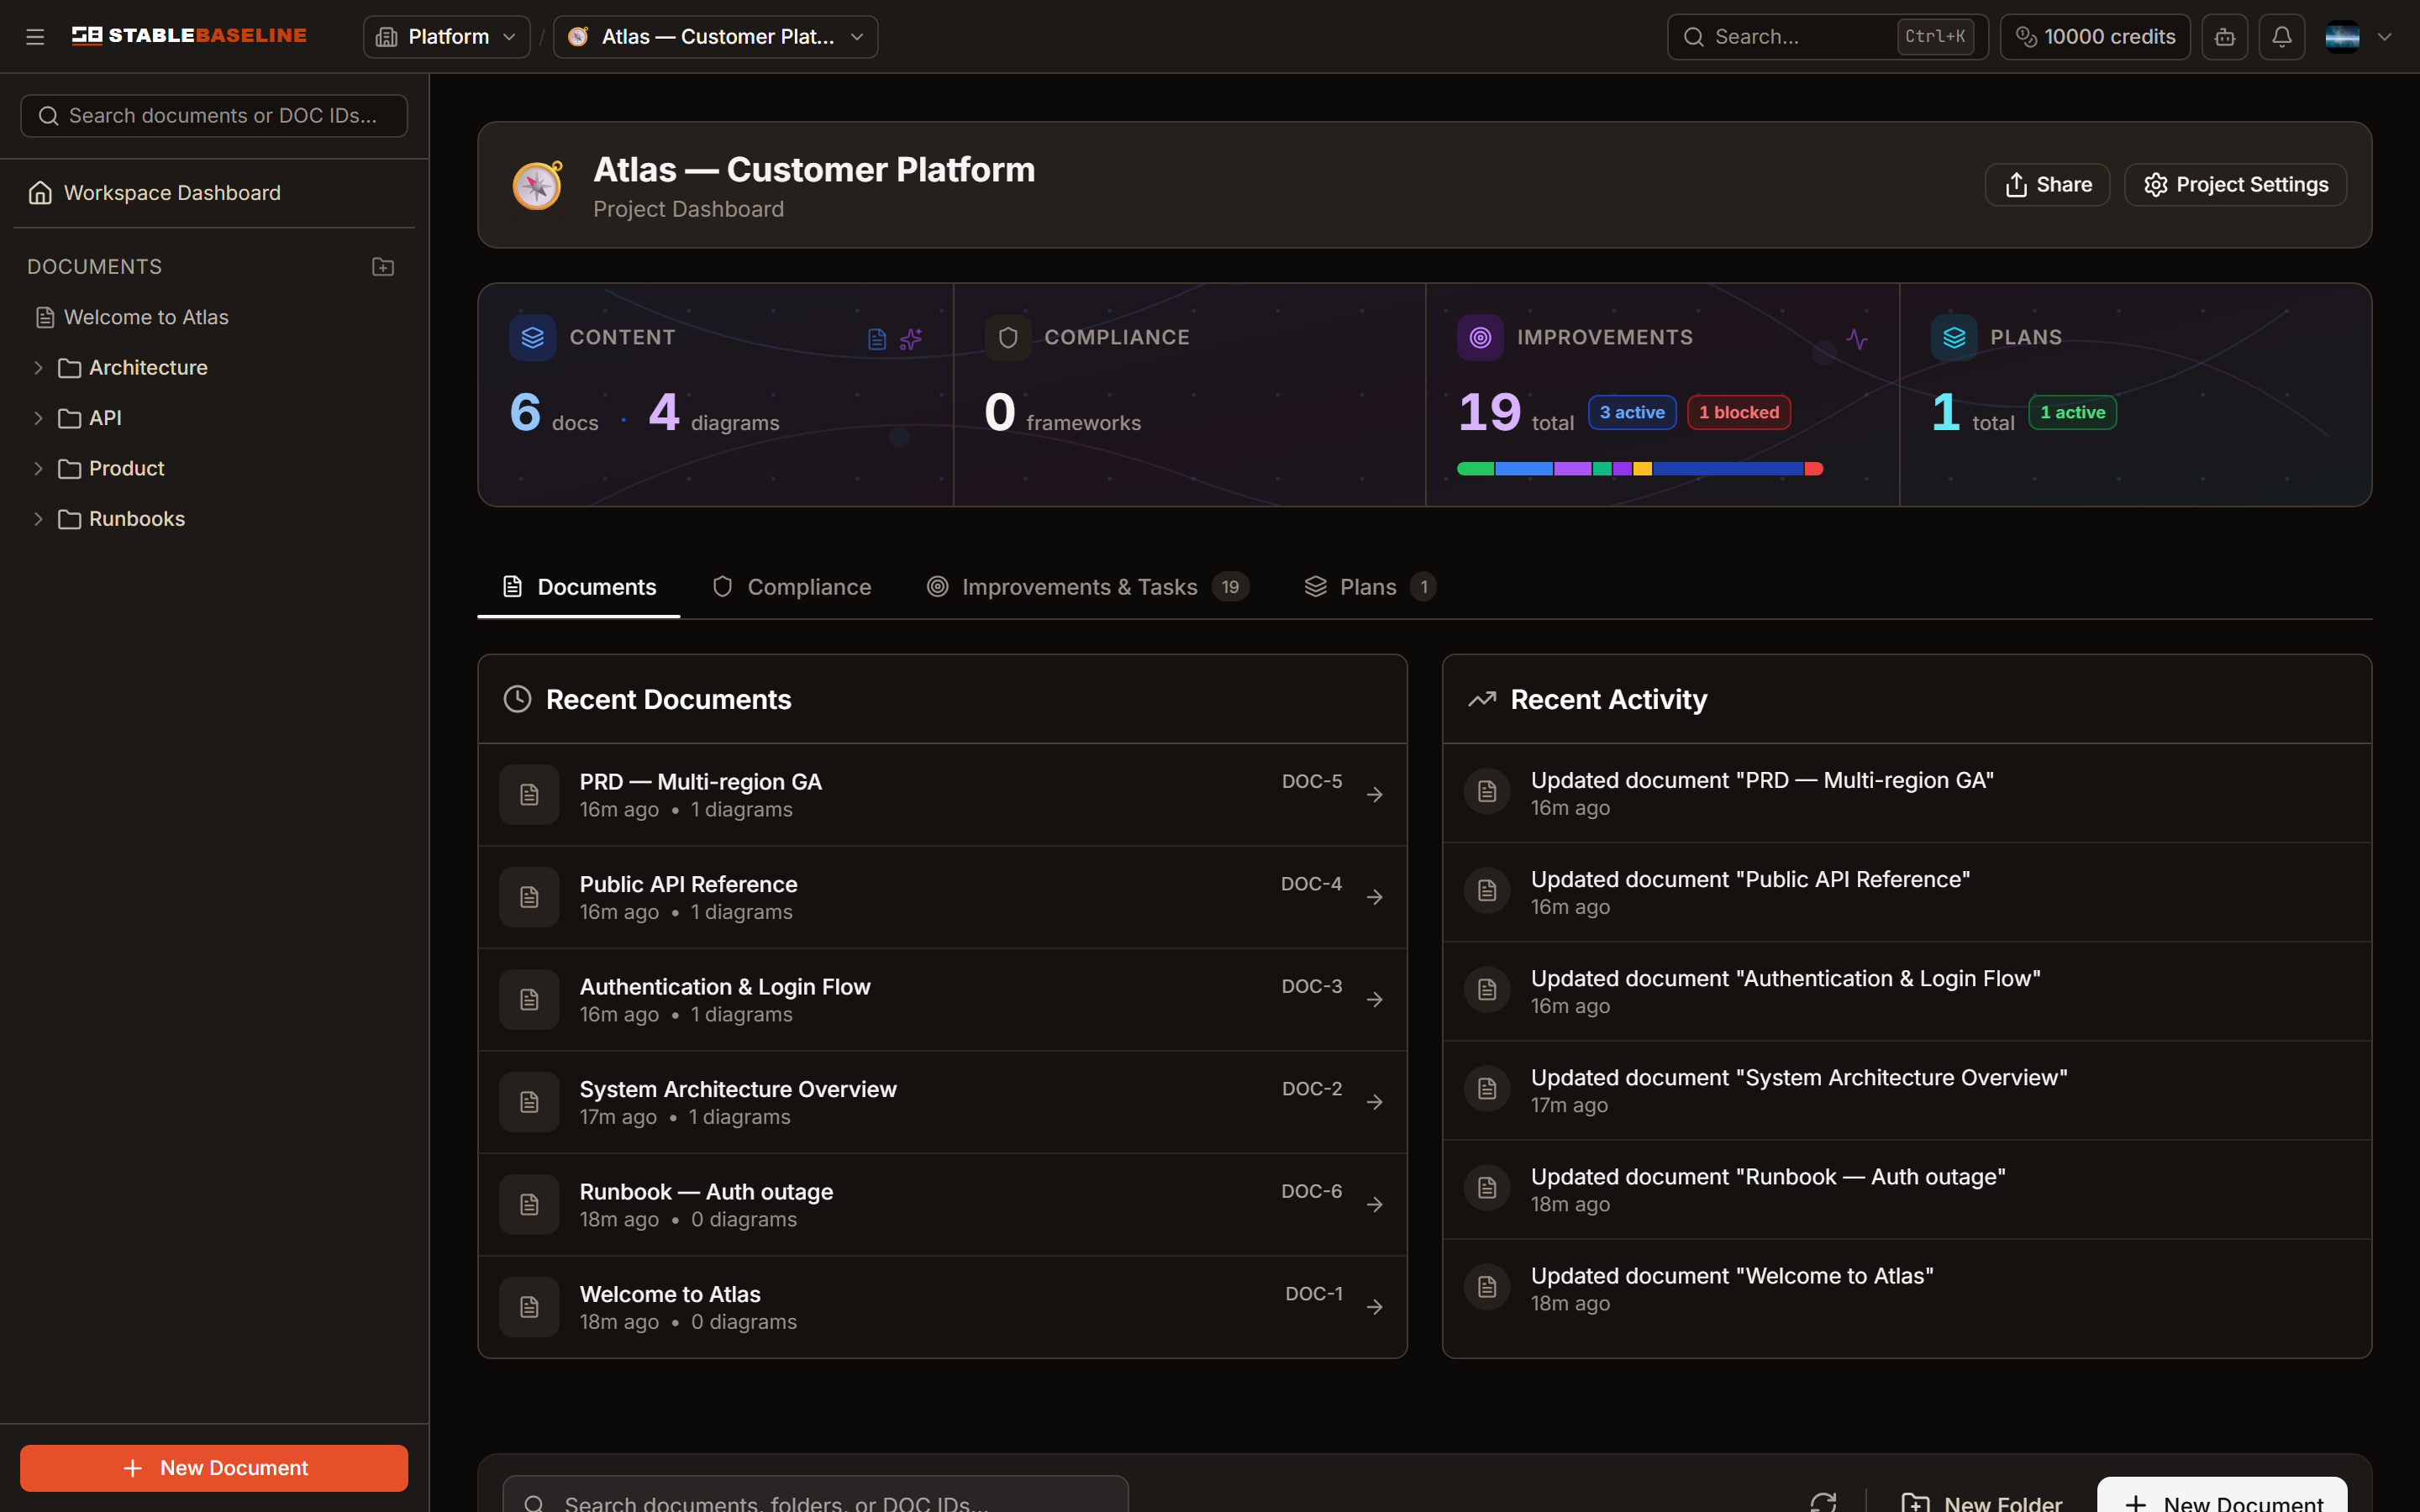Screen dimensions: 2420x1512
Task: Click the Atlas compass project icon
Action: [x=537, y=185]
